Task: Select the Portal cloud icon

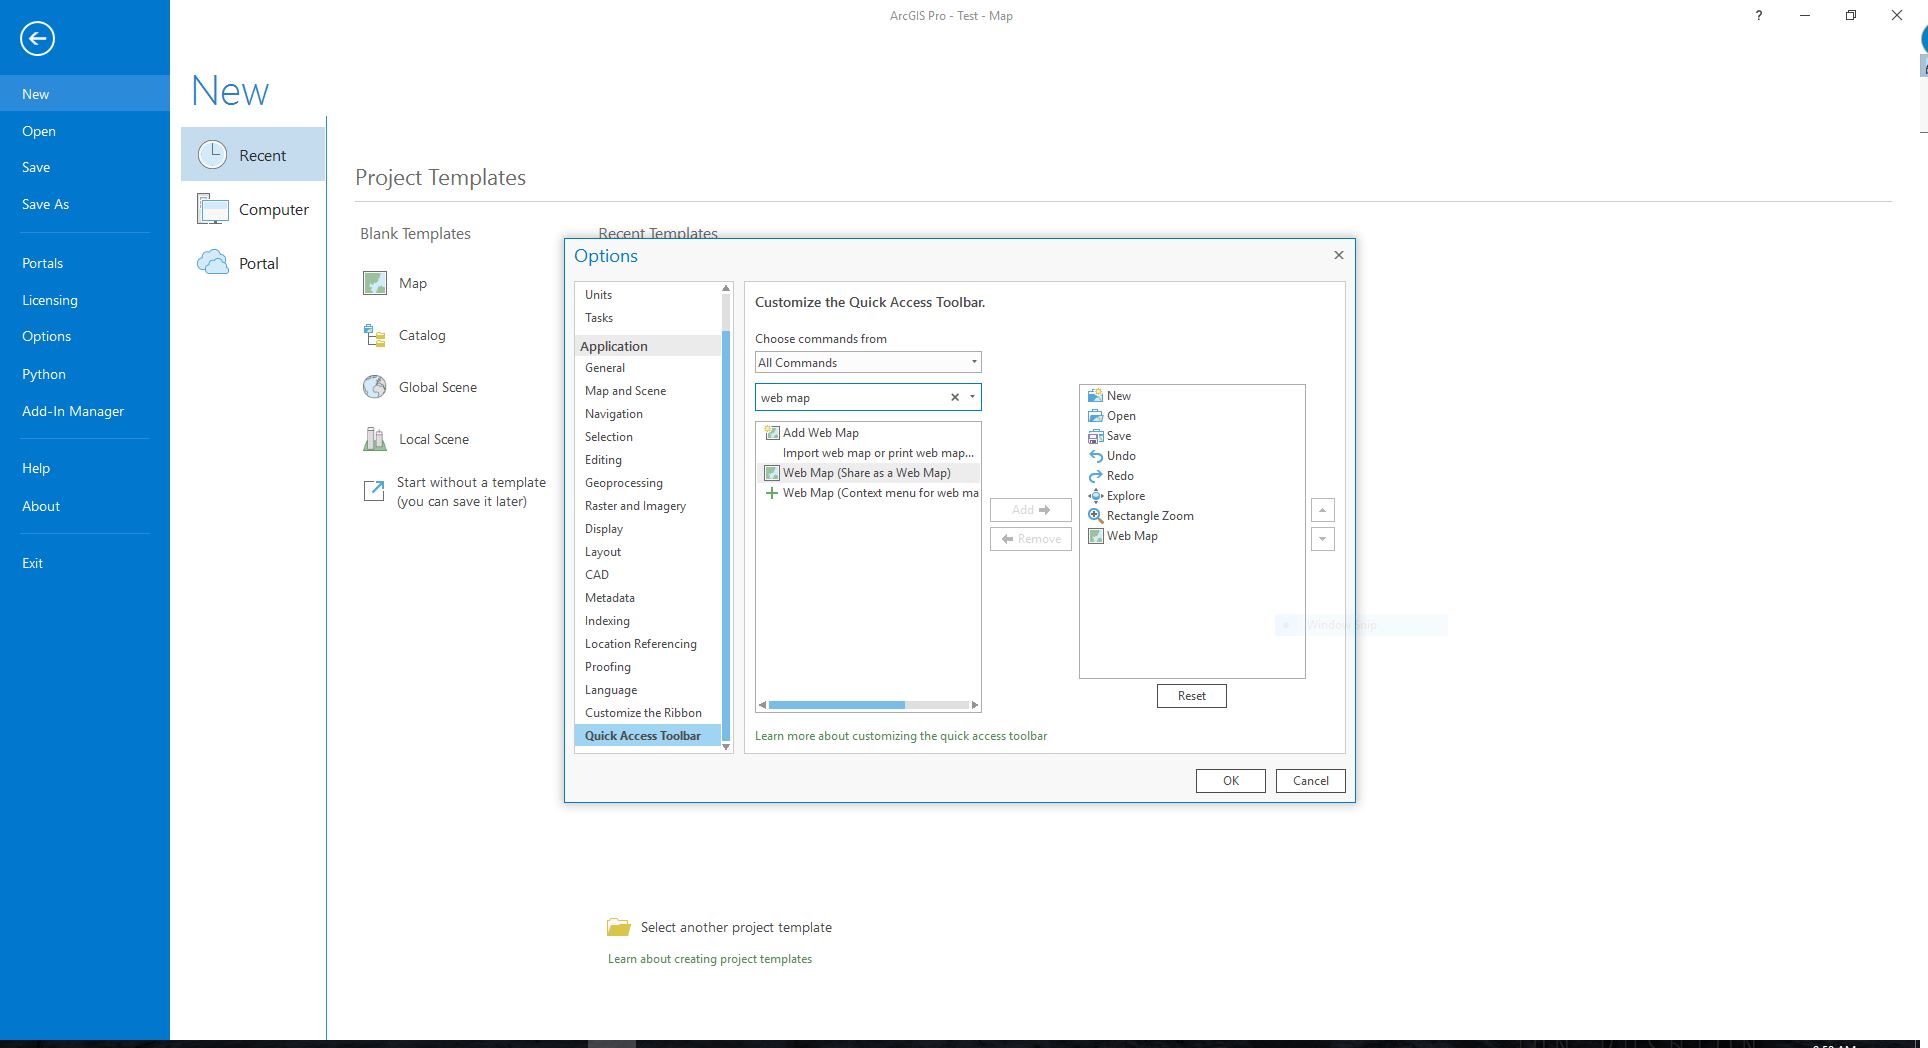Action: pos(213,263)
